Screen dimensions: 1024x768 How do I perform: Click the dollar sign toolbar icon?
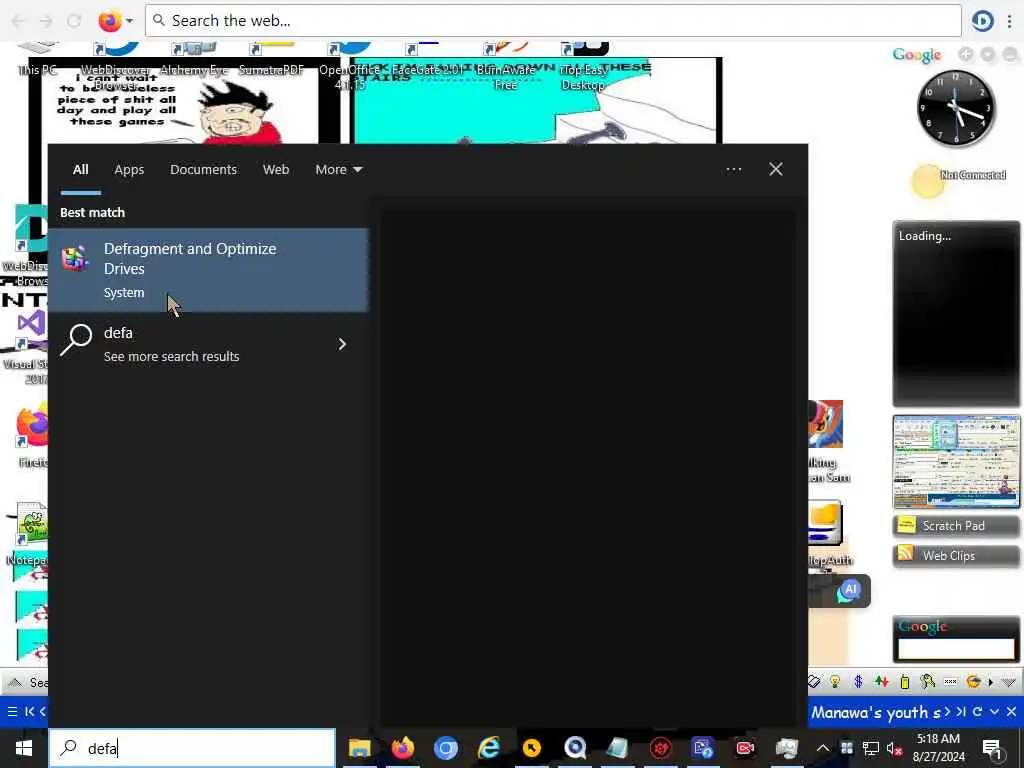click(x=858, y=682)
